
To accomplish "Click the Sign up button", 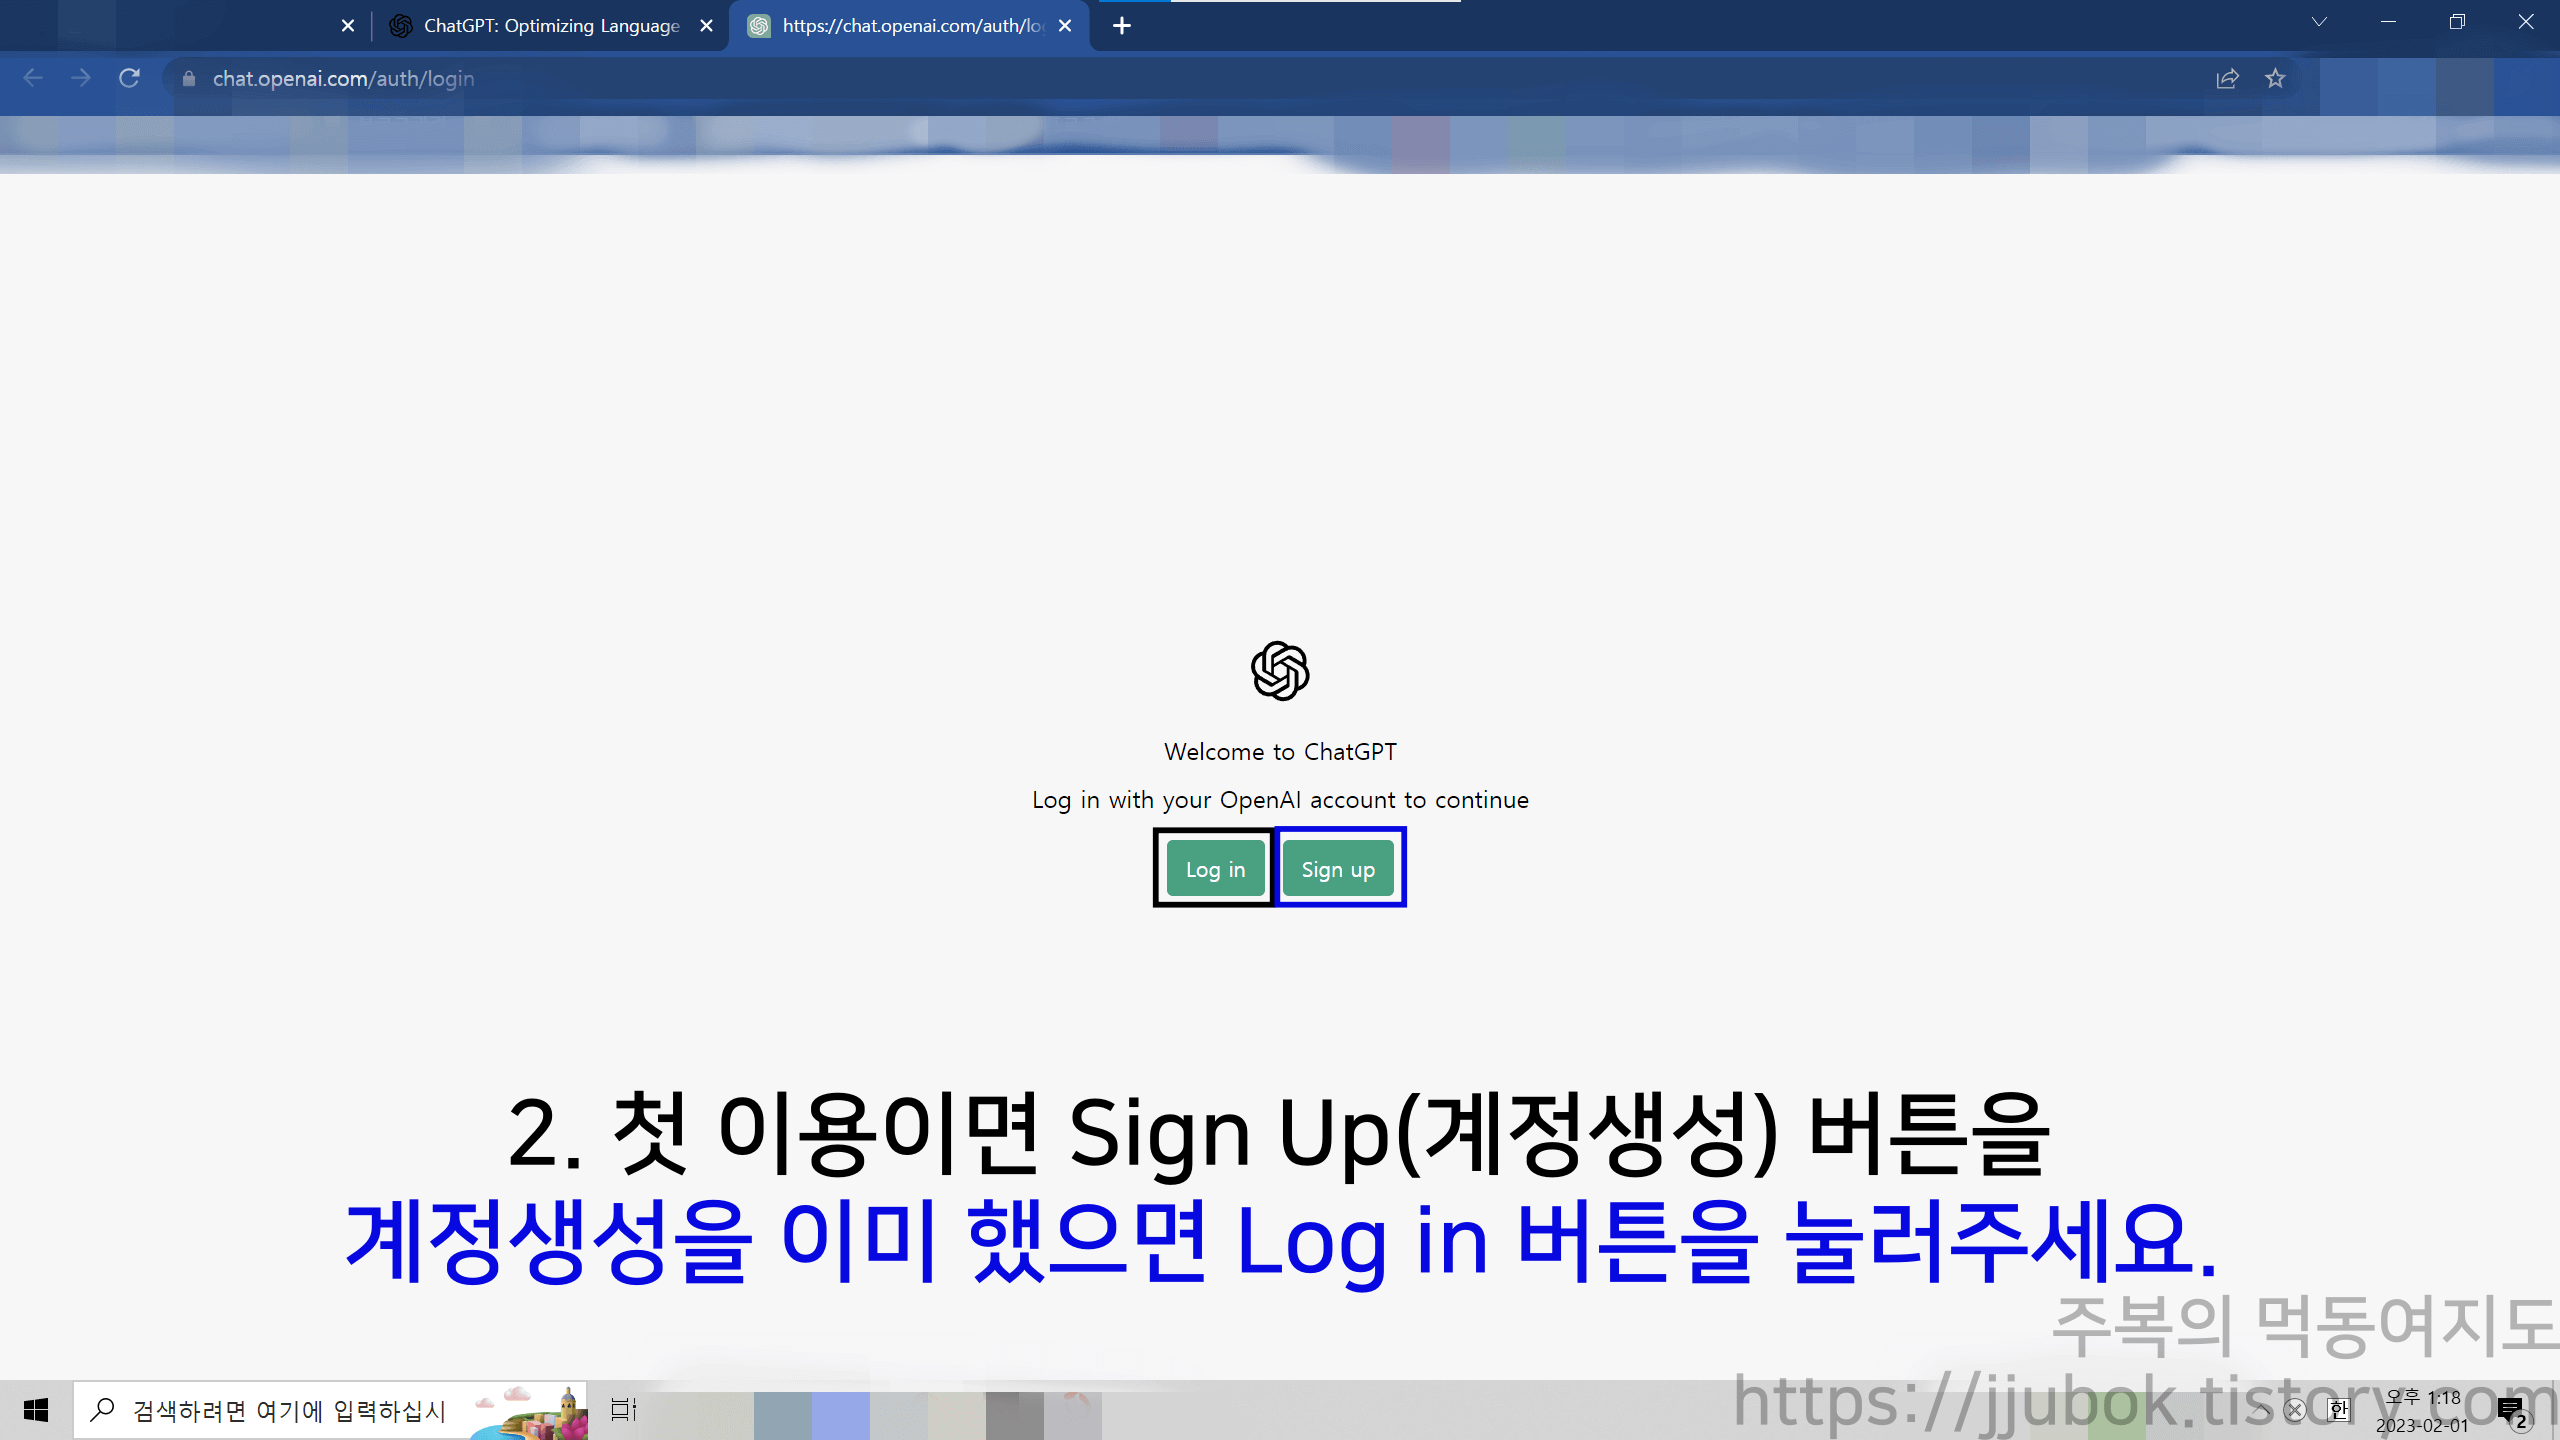I will 1338,868.
